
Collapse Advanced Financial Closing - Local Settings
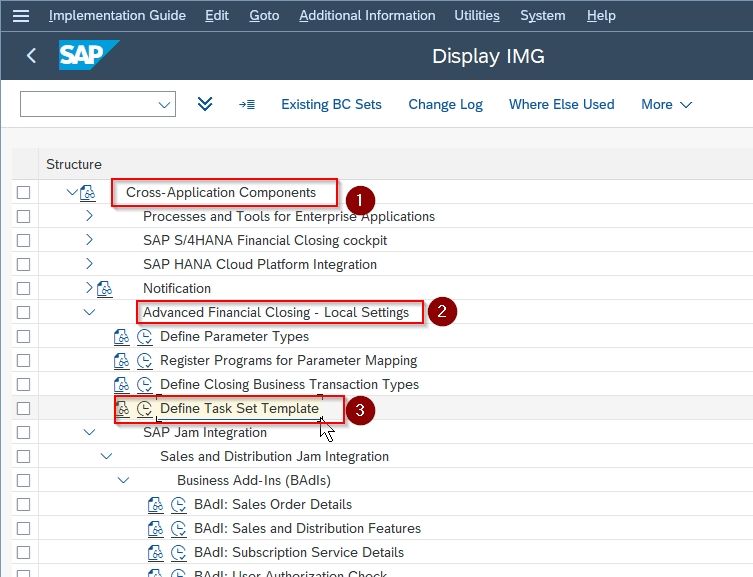(x=89, y=313)
